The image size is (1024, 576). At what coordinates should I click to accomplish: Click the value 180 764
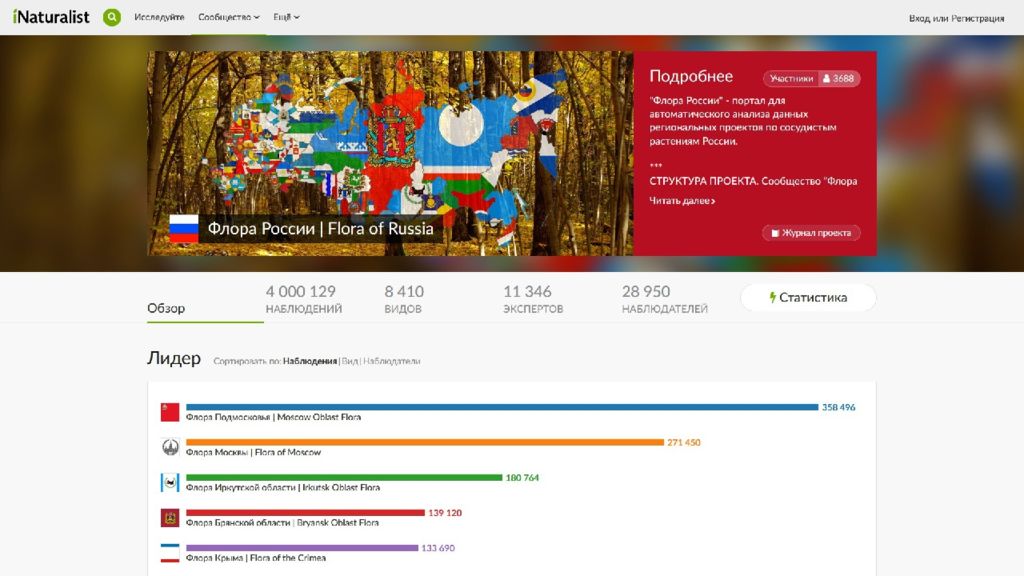pyautogui.click(x=522, y=477)
